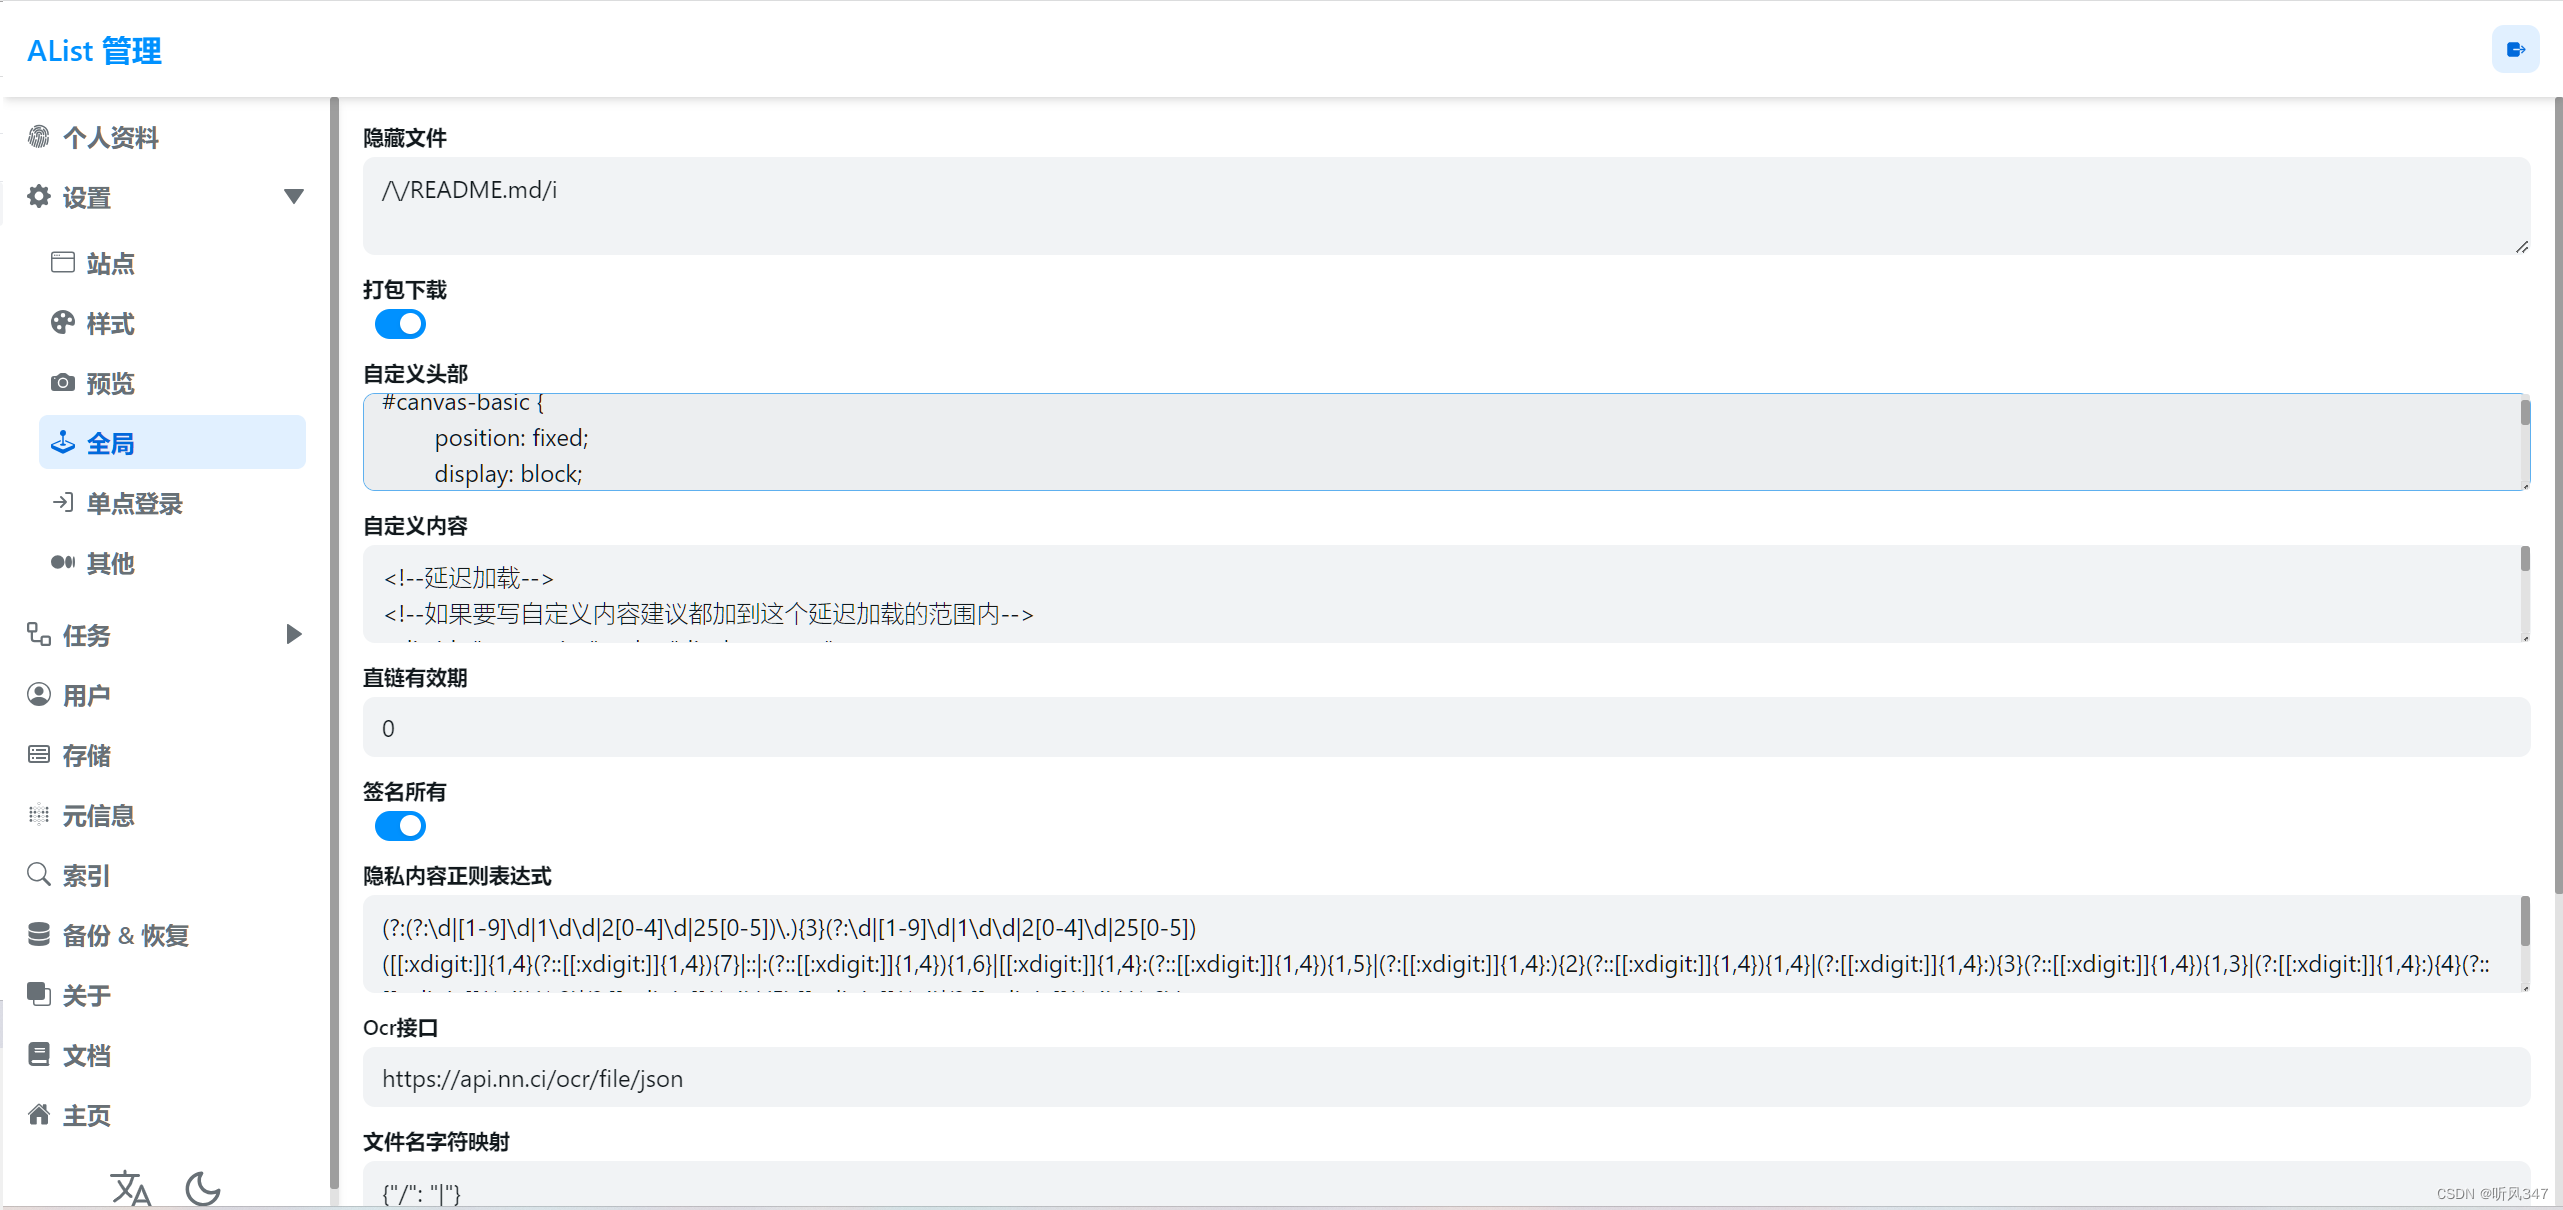Focus the Ocr接口 URL input field
The height and width of the screenshot is (1210, 2563).
[1446, 1078]
